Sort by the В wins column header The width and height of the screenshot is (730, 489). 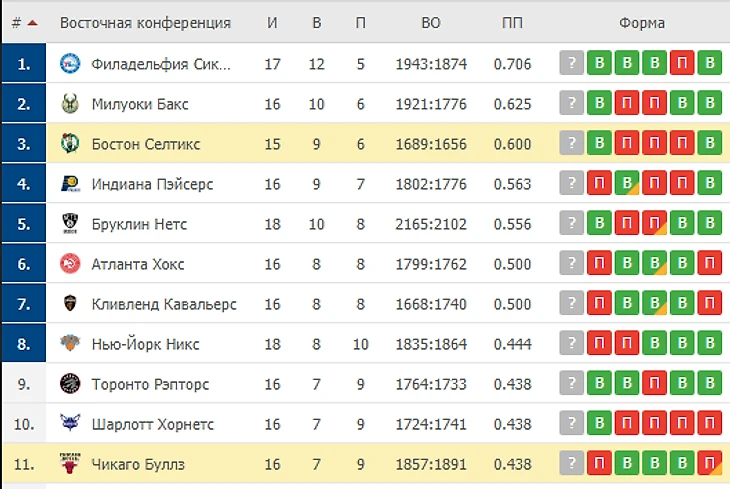(x=317, y=23)
